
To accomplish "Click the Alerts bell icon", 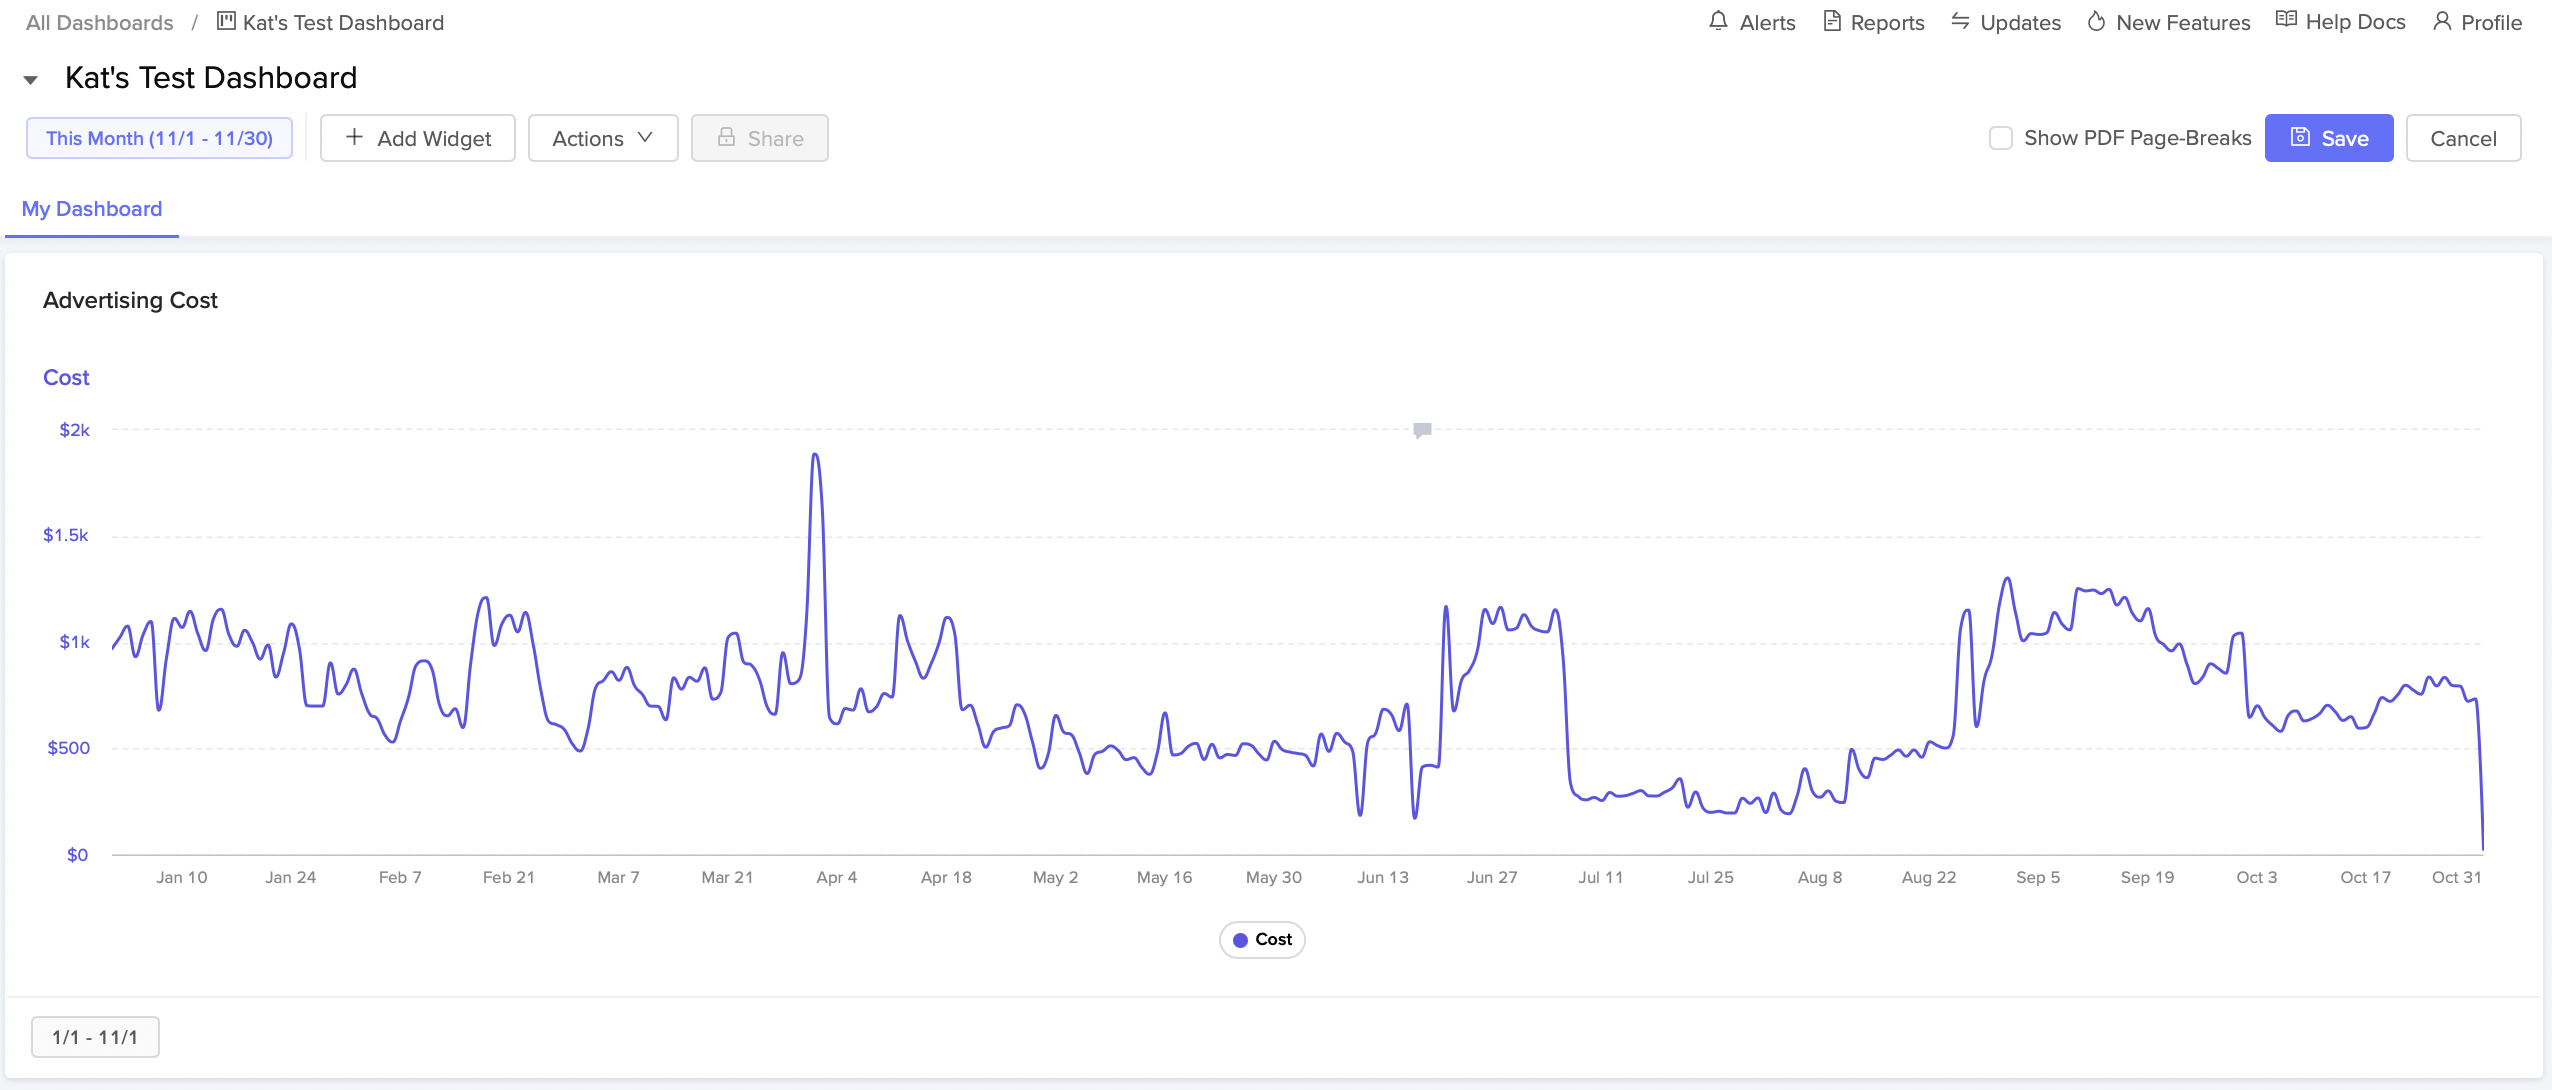I will click(1718, 21).
